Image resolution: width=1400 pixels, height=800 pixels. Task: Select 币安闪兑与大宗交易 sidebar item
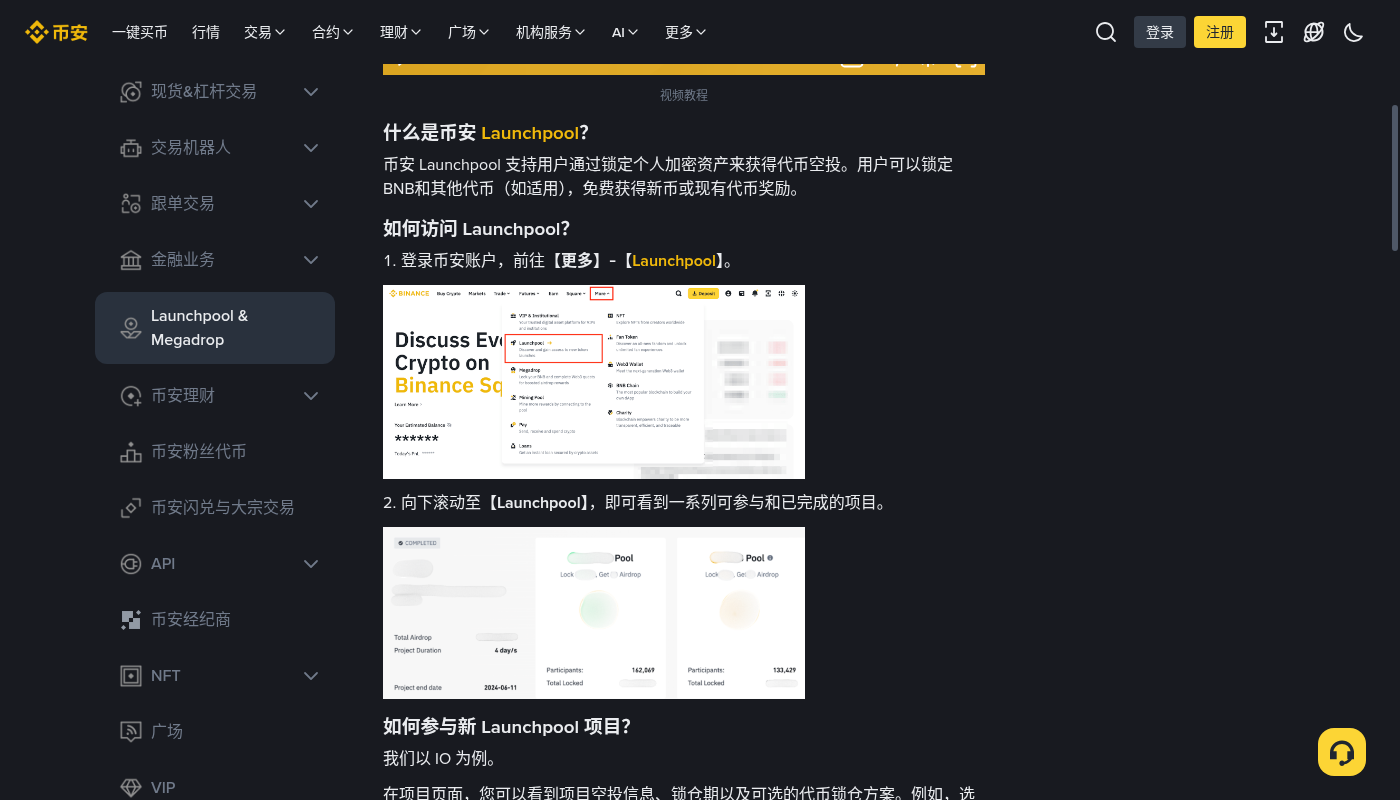[x=215, y=508]
